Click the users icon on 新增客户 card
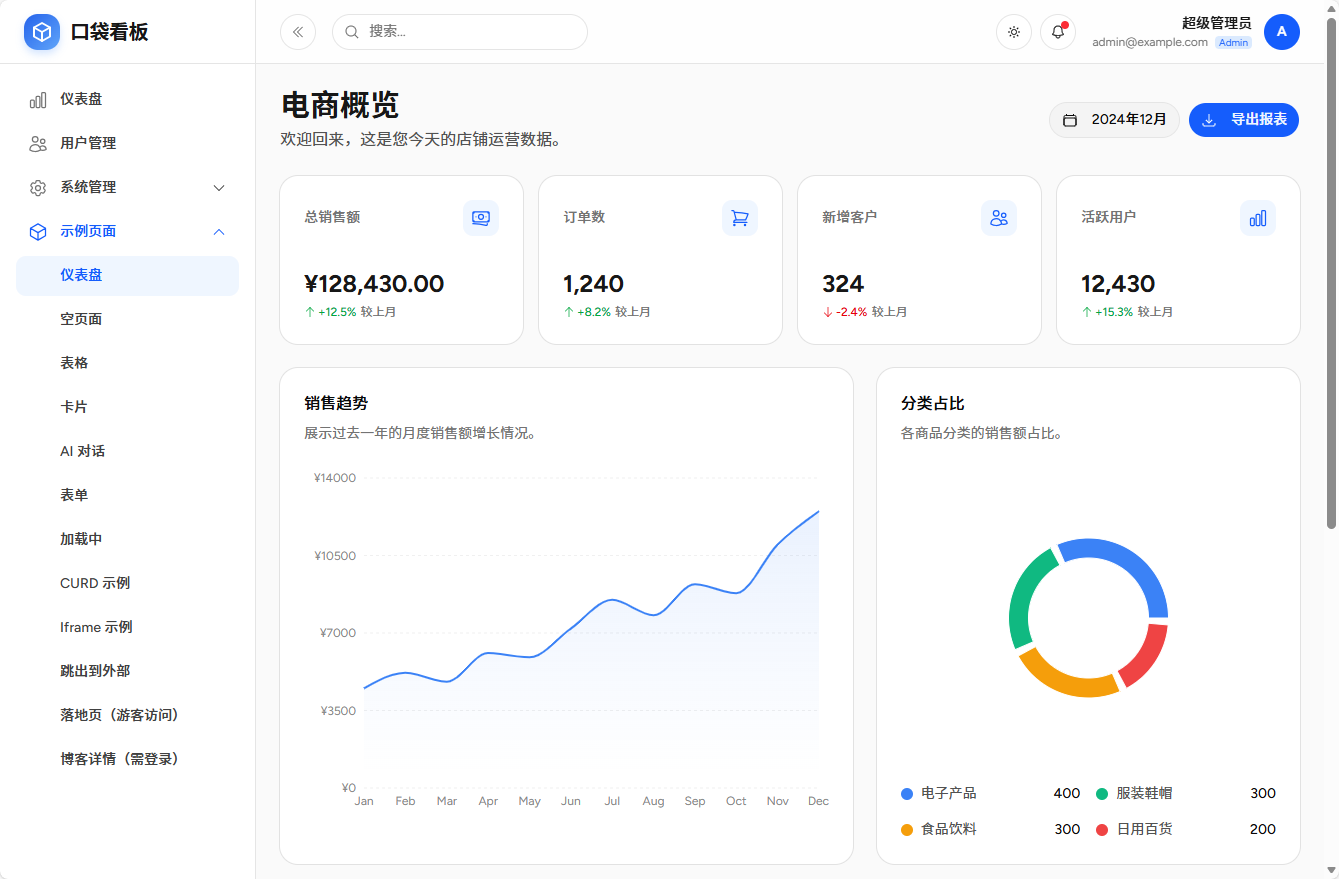 (999, 217)
